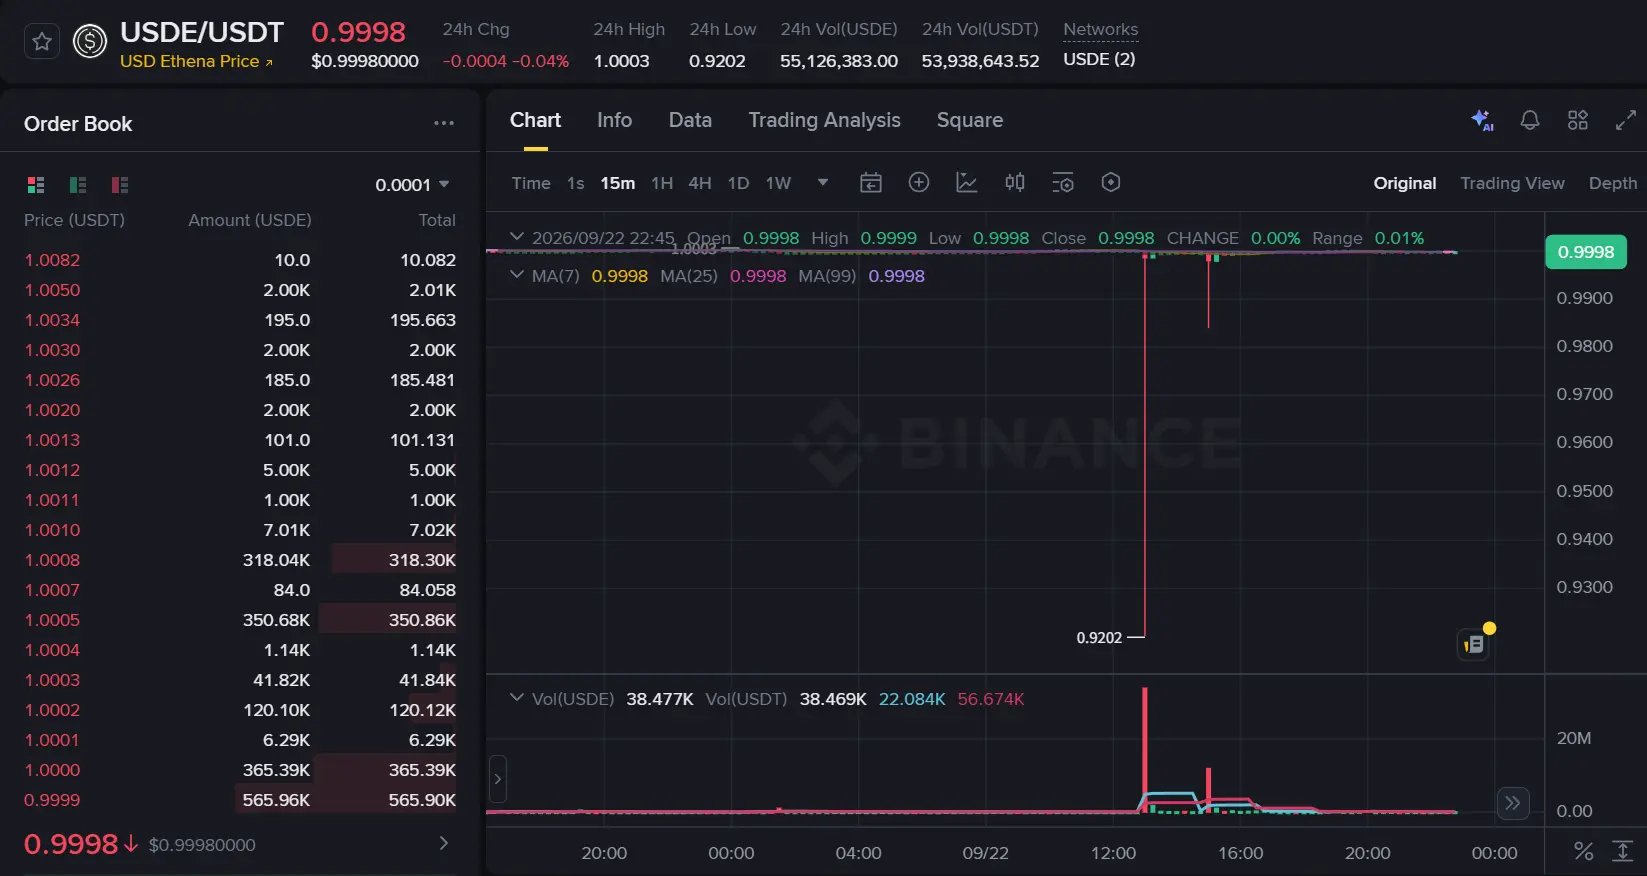Select the 0.9999 ask price row
Viewport: 1647px width, 876px height.
[240, 800]
